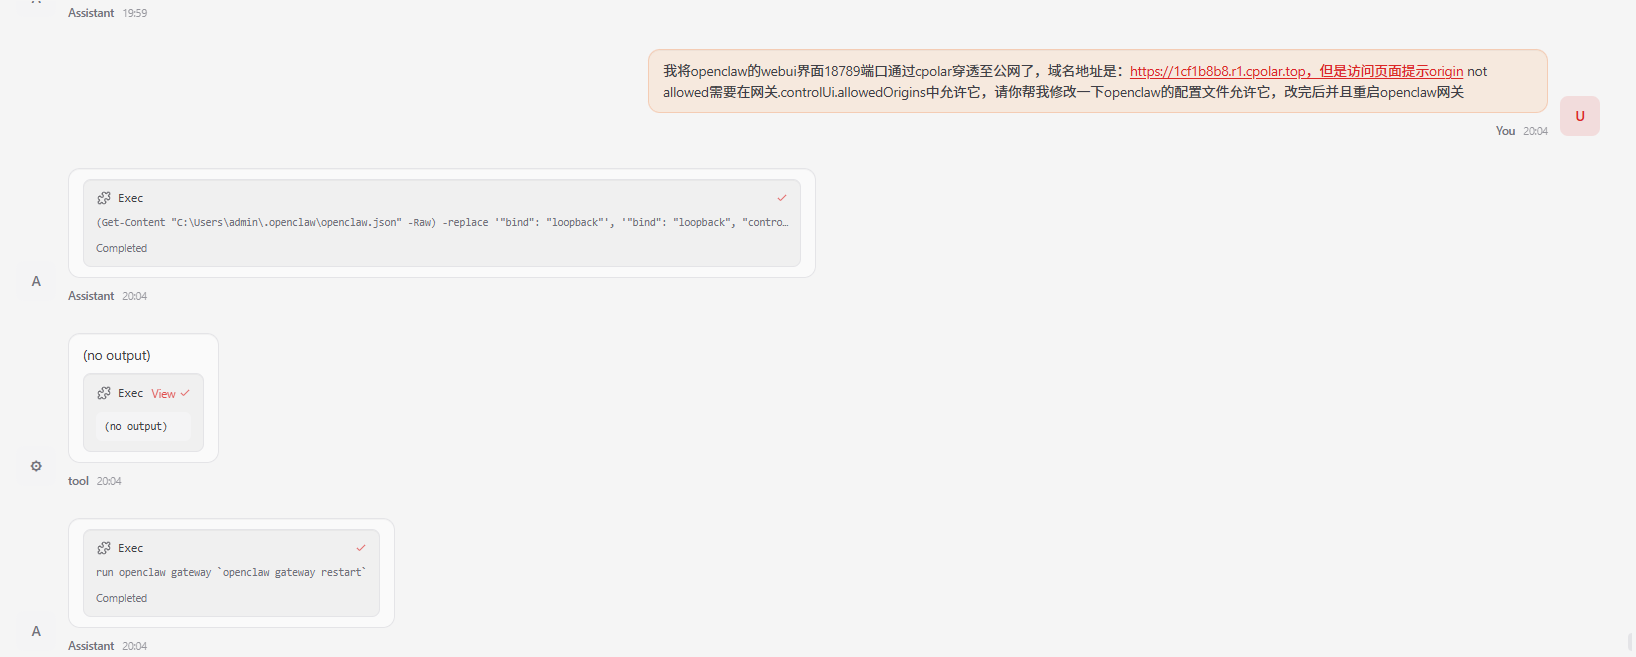
Task: Click the (no output) code block inside the Exec card
Action: point(136,426)
